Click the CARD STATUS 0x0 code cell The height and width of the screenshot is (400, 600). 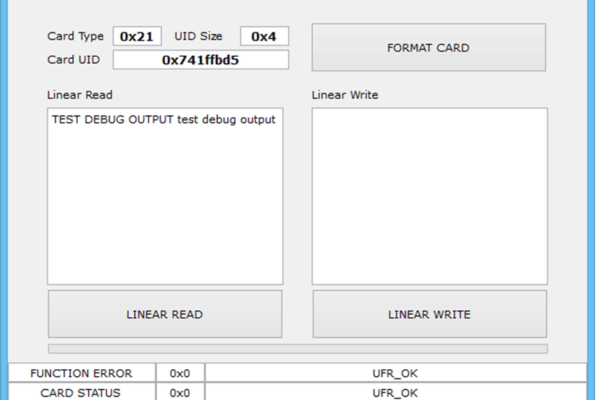[180, 393]
